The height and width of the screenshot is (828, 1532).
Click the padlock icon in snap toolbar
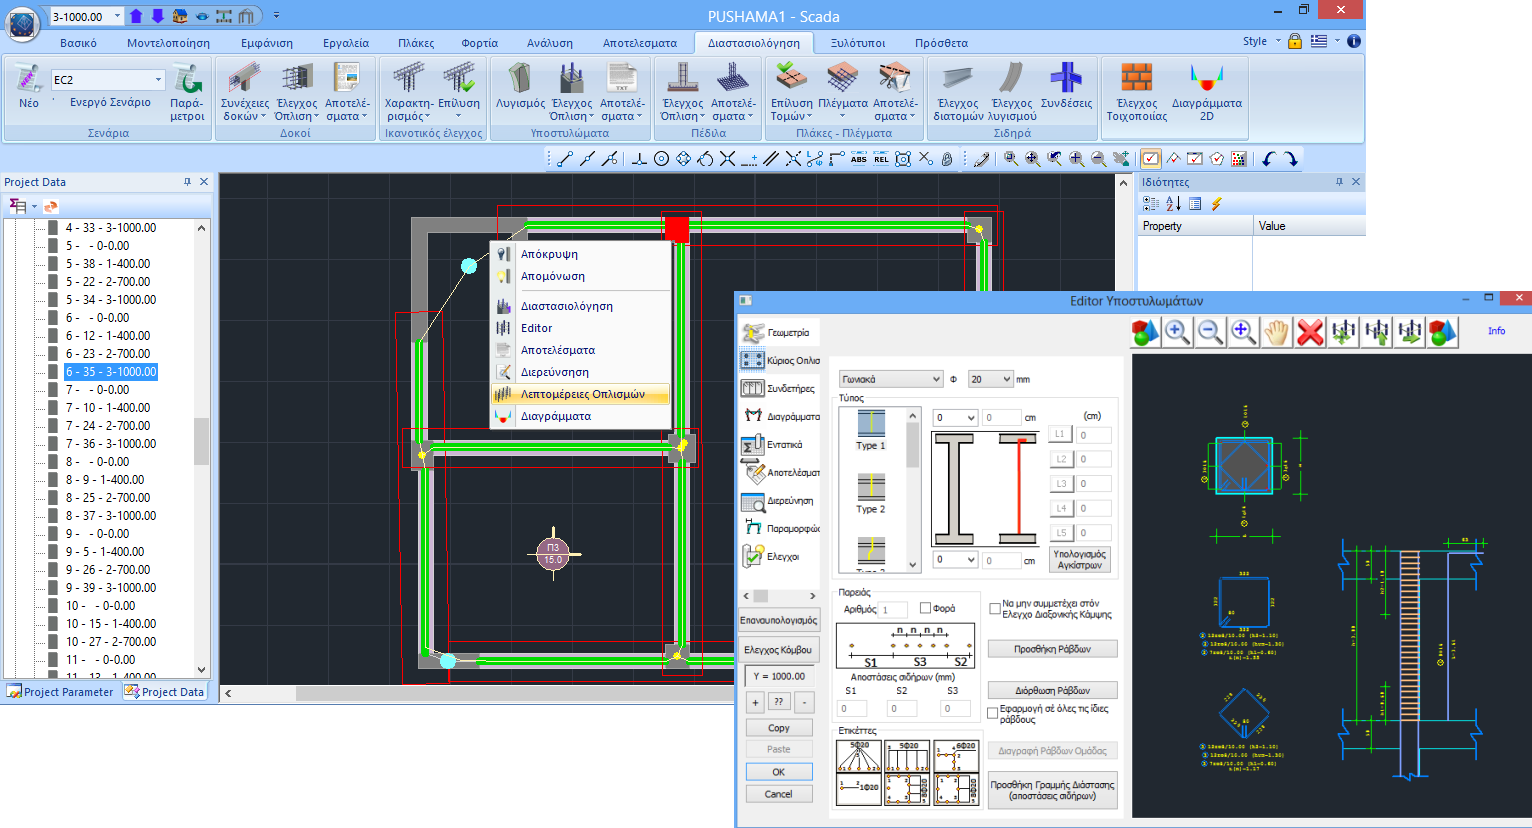click(947, 158)
